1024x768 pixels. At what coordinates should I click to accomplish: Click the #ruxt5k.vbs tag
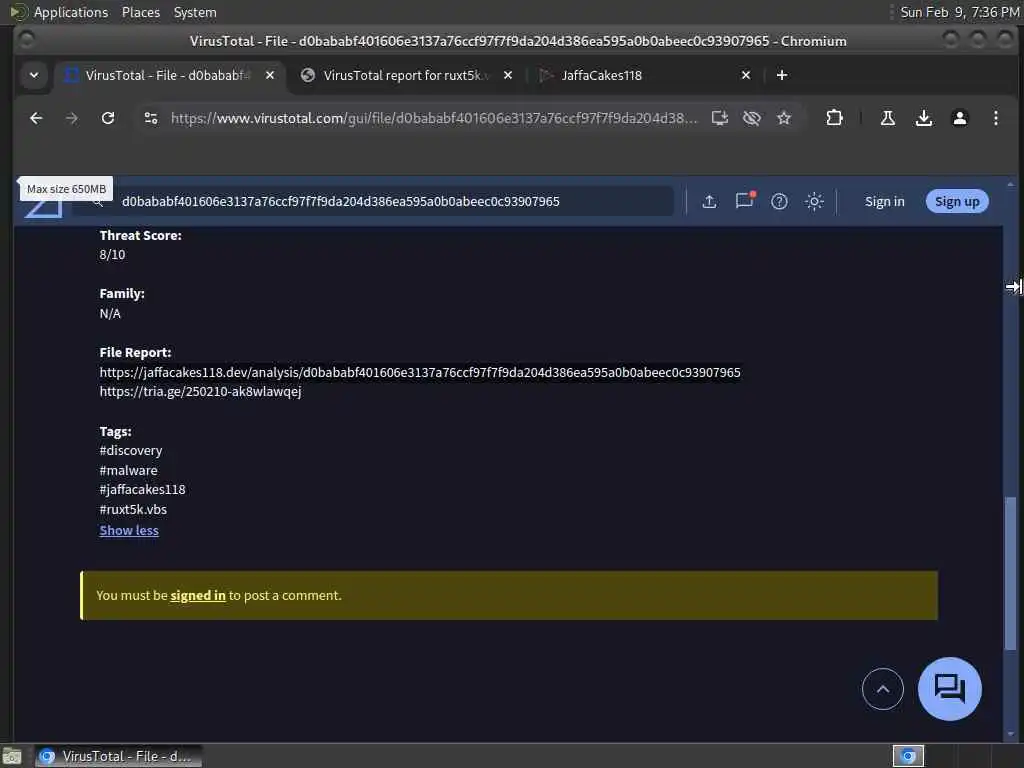(x=133, y=509)
